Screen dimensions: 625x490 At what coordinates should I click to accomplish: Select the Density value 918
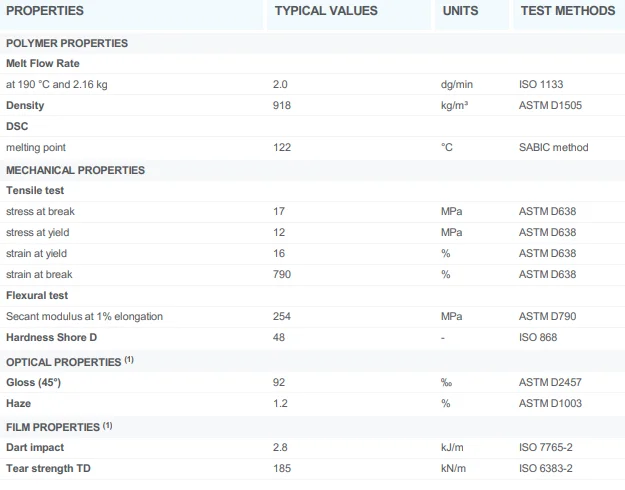pos(282,105)
